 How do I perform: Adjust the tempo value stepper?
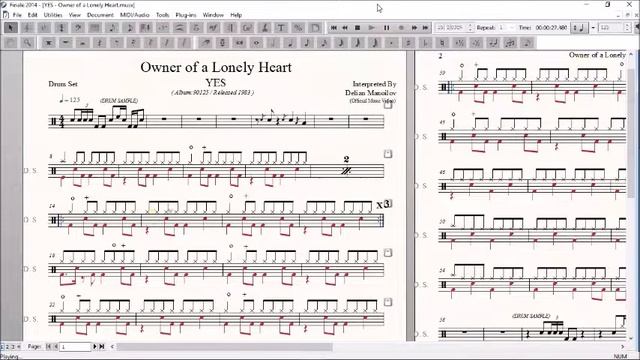click(x=627, y=28)
